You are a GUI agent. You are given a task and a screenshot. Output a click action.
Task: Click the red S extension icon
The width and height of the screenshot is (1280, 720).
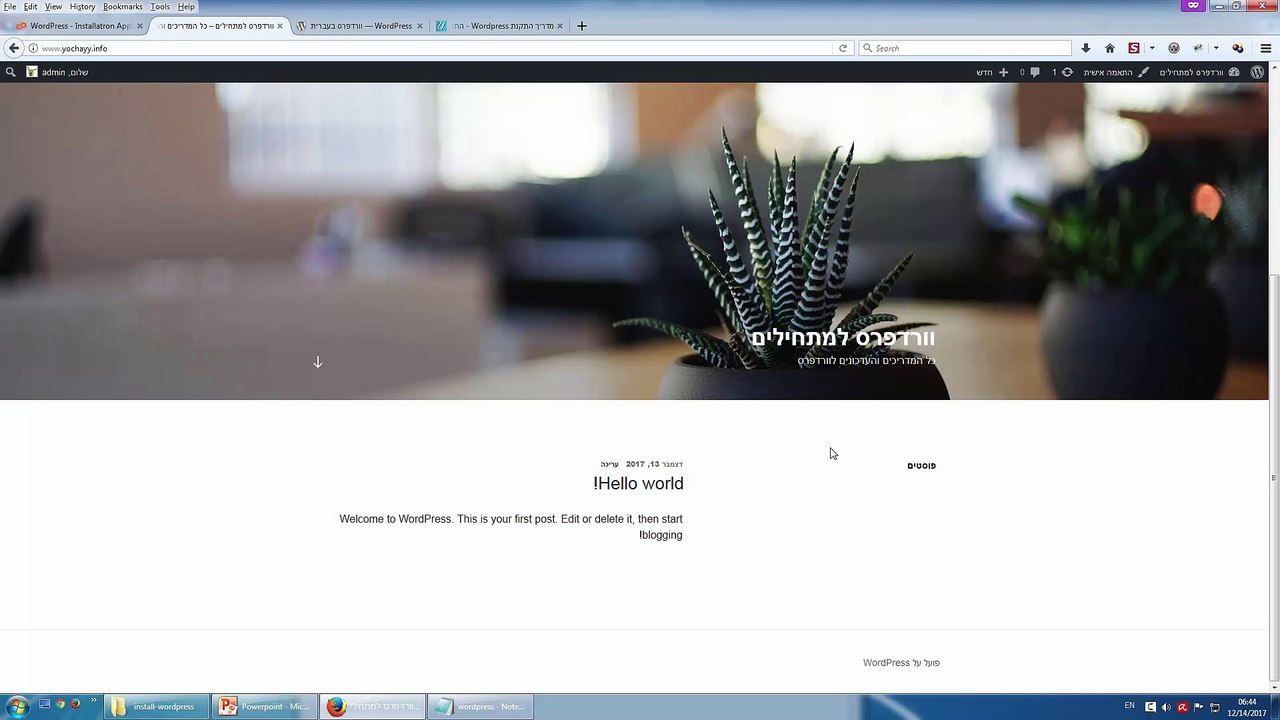1134,48
